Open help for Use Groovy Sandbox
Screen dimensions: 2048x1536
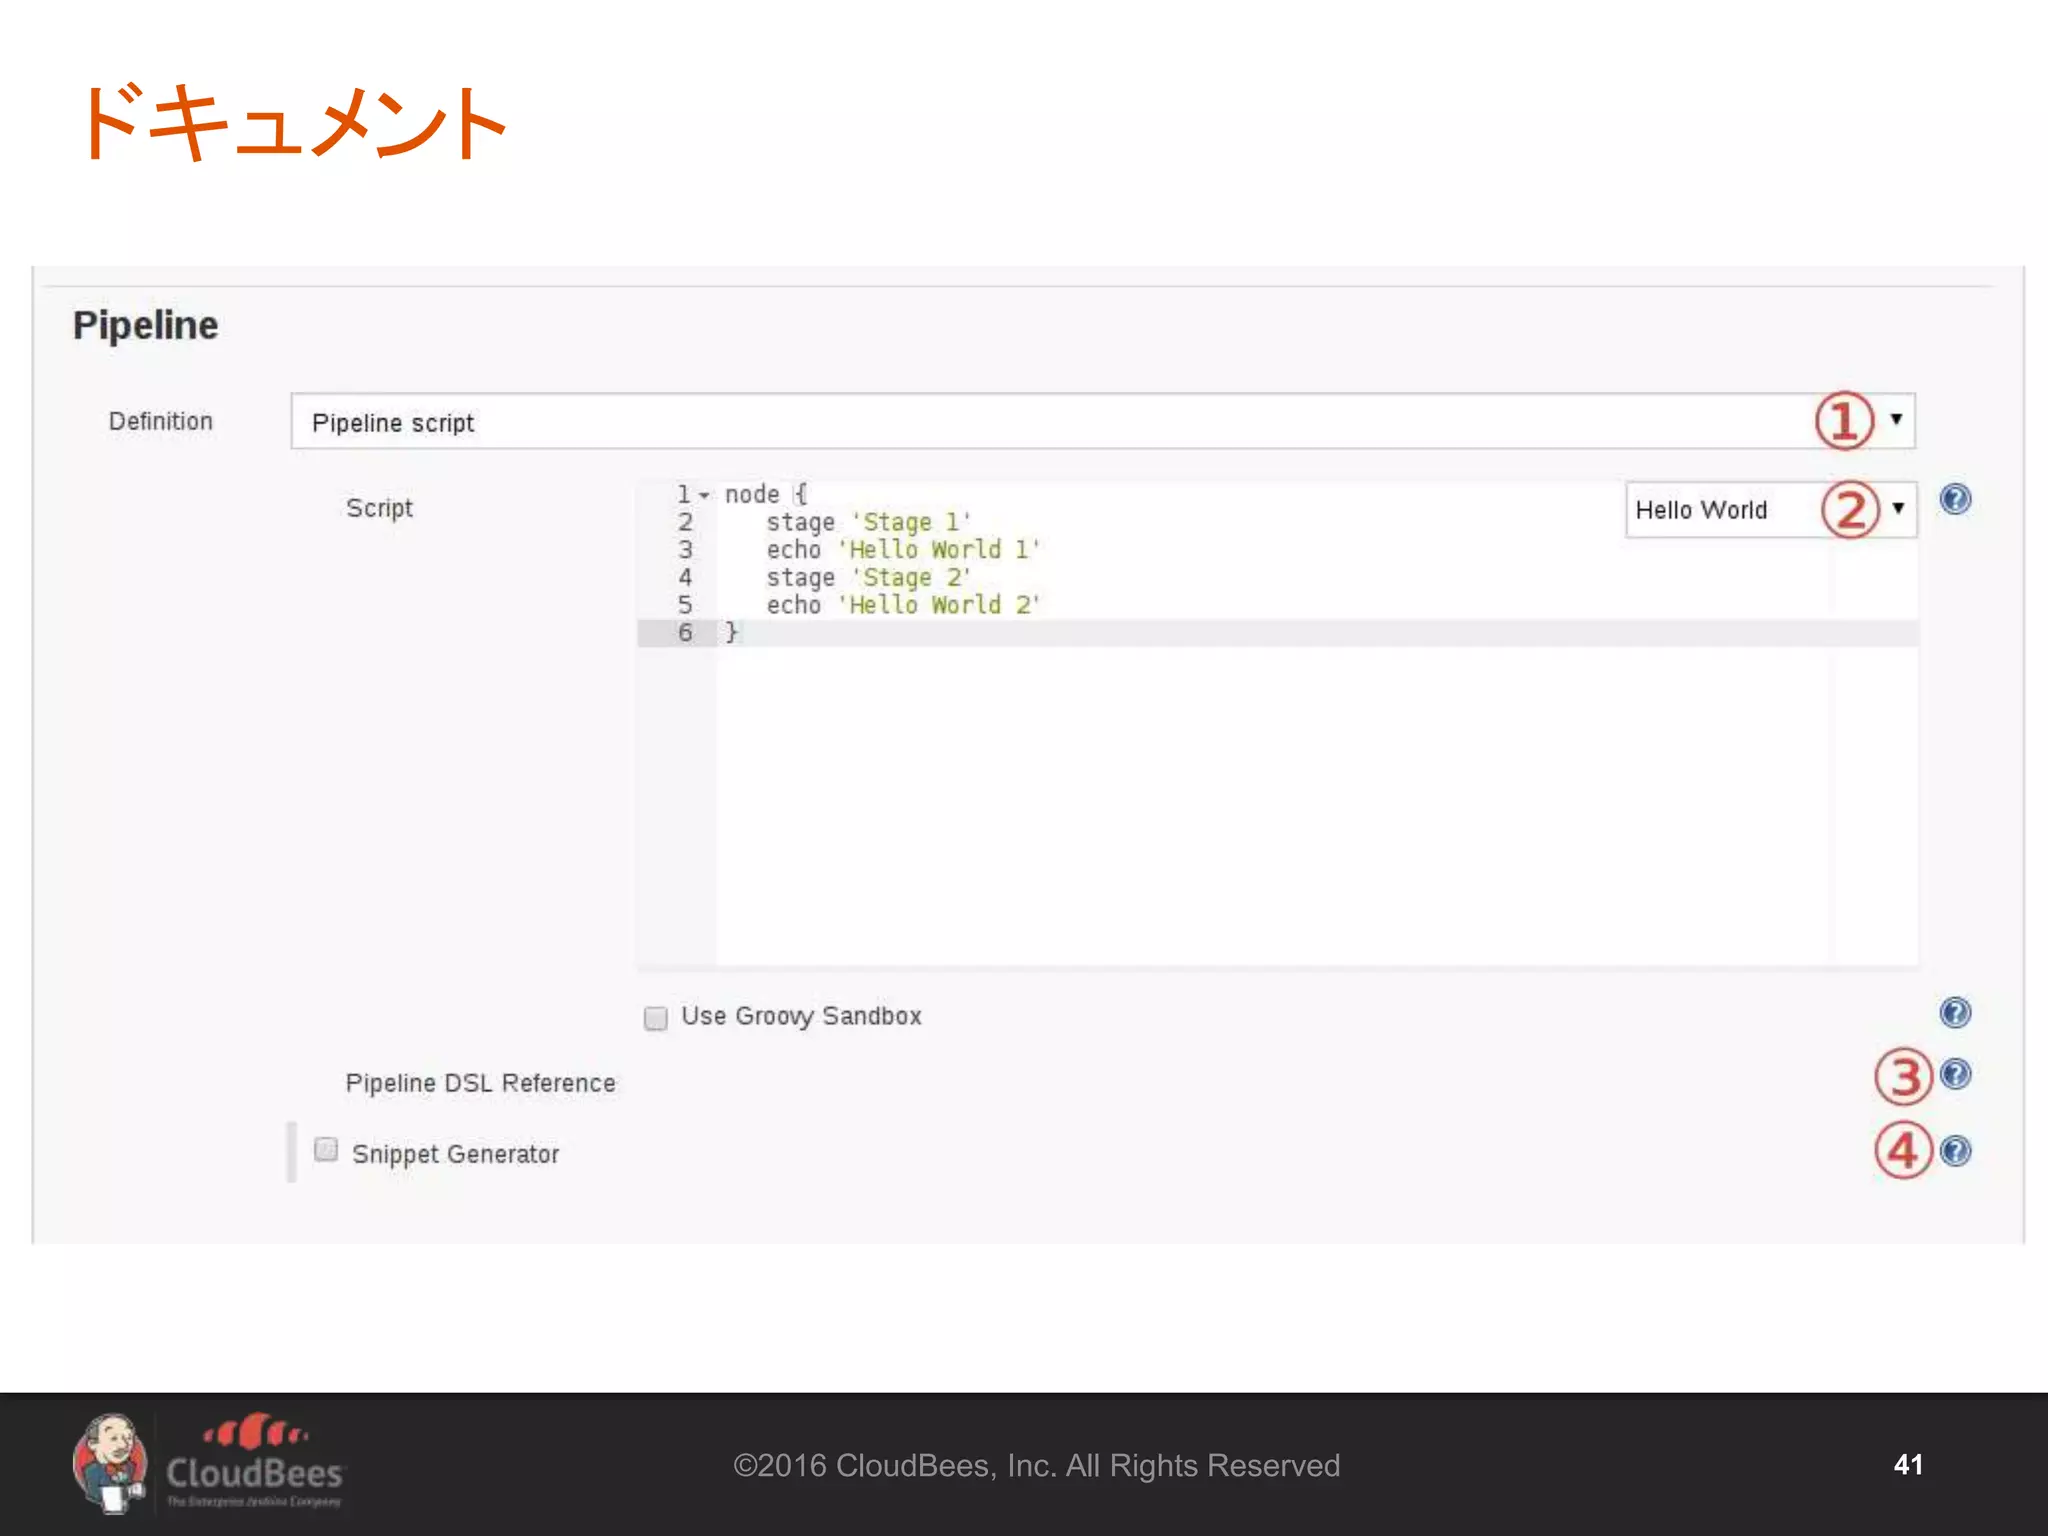click(1955, 1013)
